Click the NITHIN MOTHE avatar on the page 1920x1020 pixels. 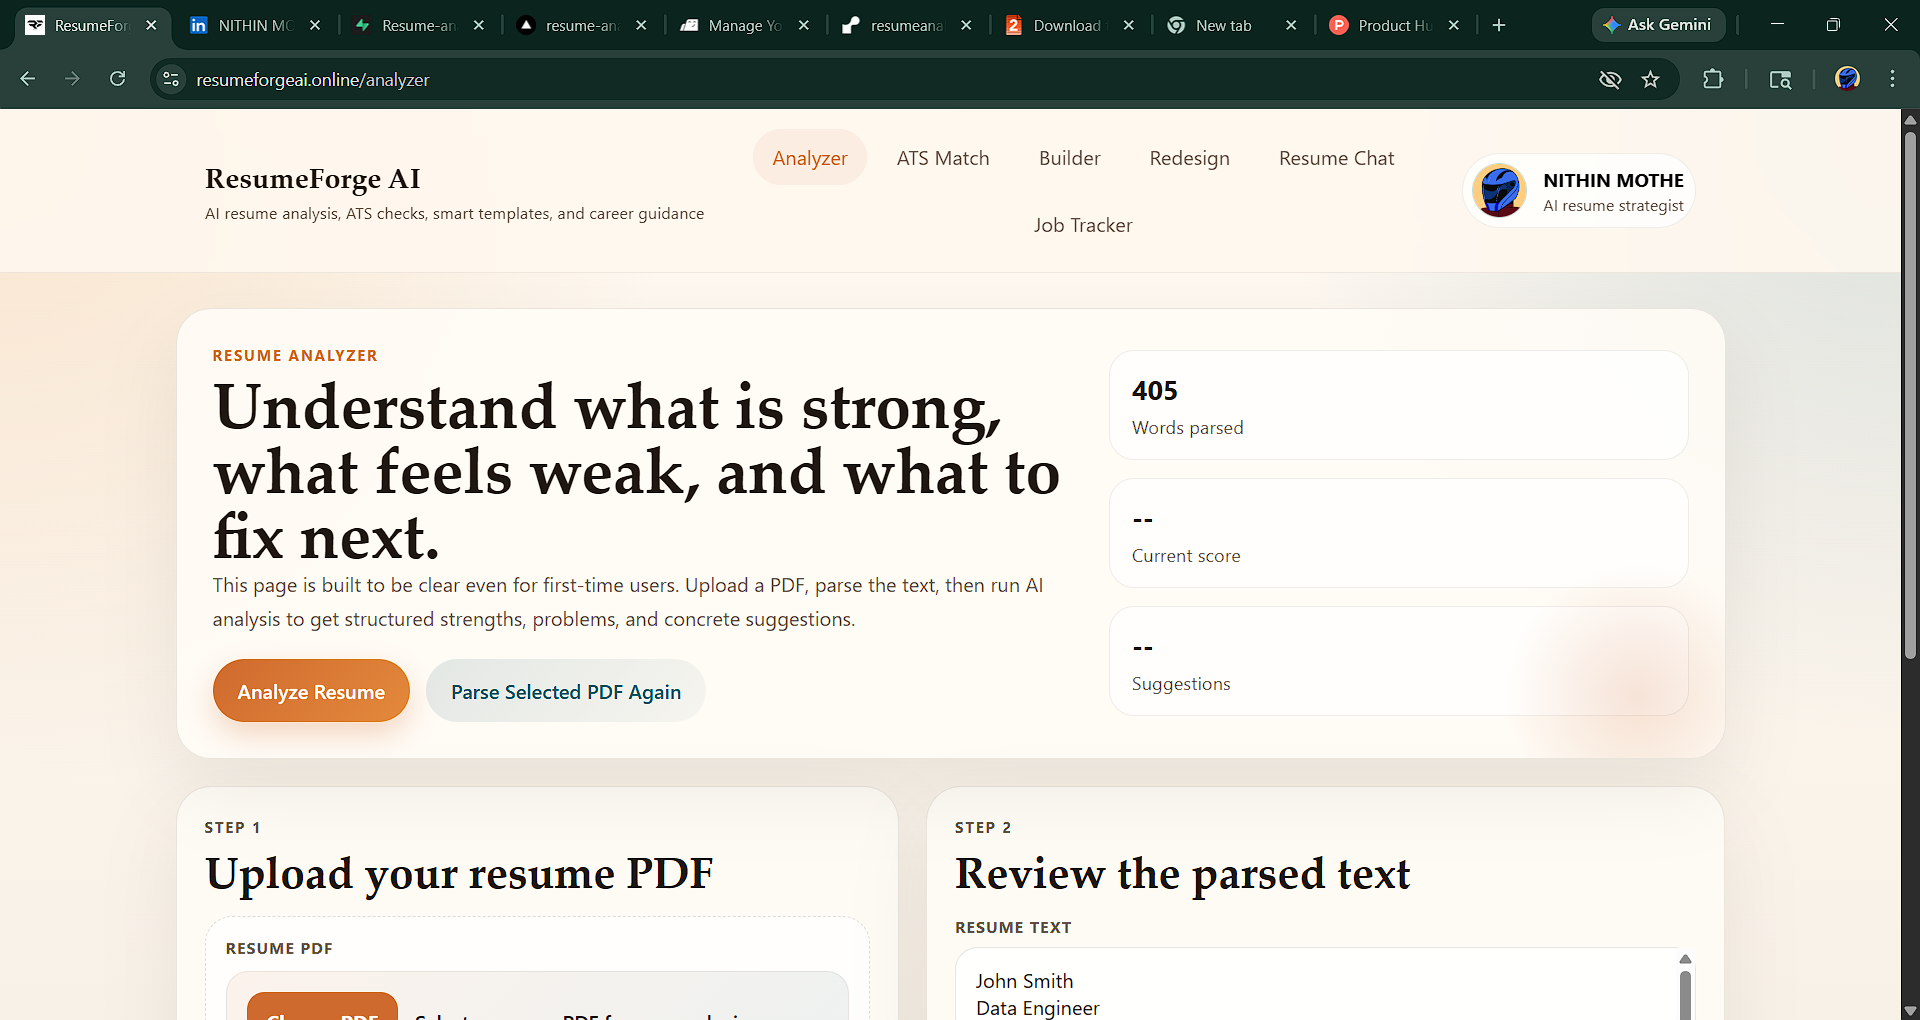(x=1498, y=190)
